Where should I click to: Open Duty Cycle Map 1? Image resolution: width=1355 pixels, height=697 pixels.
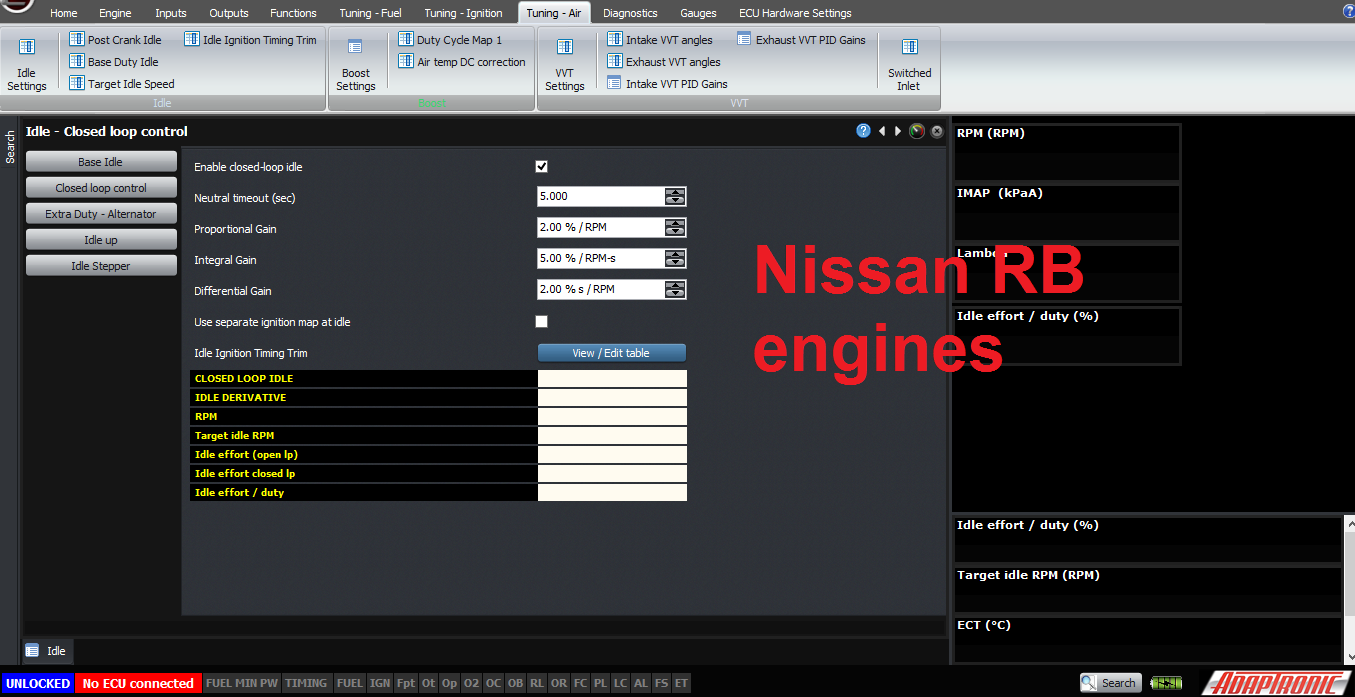pos(450,40)
